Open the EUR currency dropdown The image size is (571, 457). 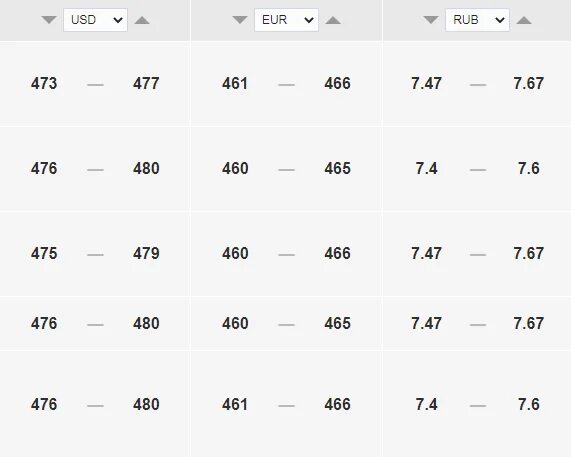[x=286, y=20]
